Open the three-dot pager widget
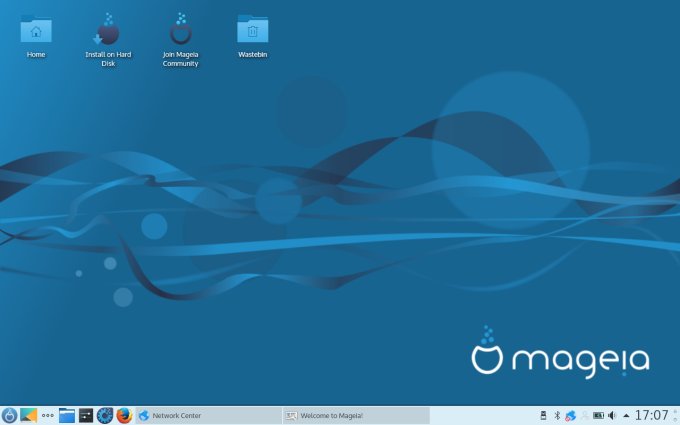Screen dimensions: 680x425 [x=48, y=415]
